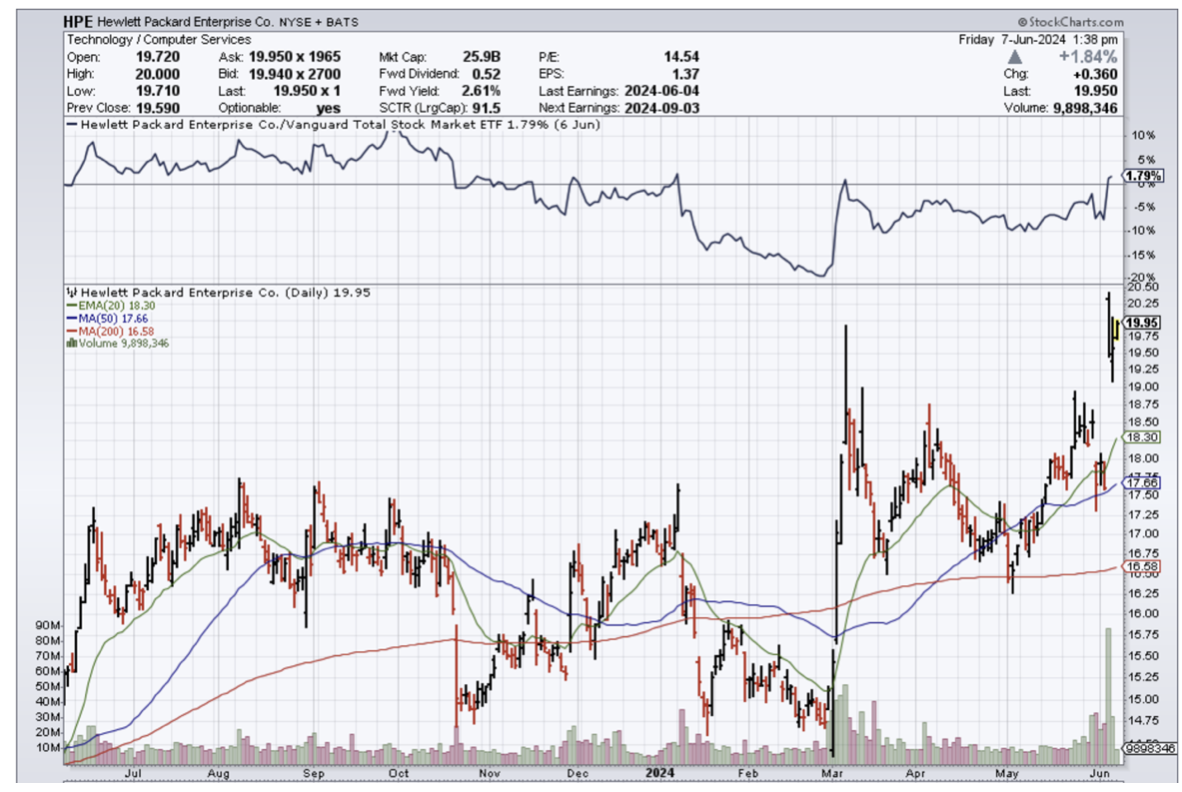The image size is (1182, 792).
Task: Click the Optionable value yes
Action: (329, 108)
